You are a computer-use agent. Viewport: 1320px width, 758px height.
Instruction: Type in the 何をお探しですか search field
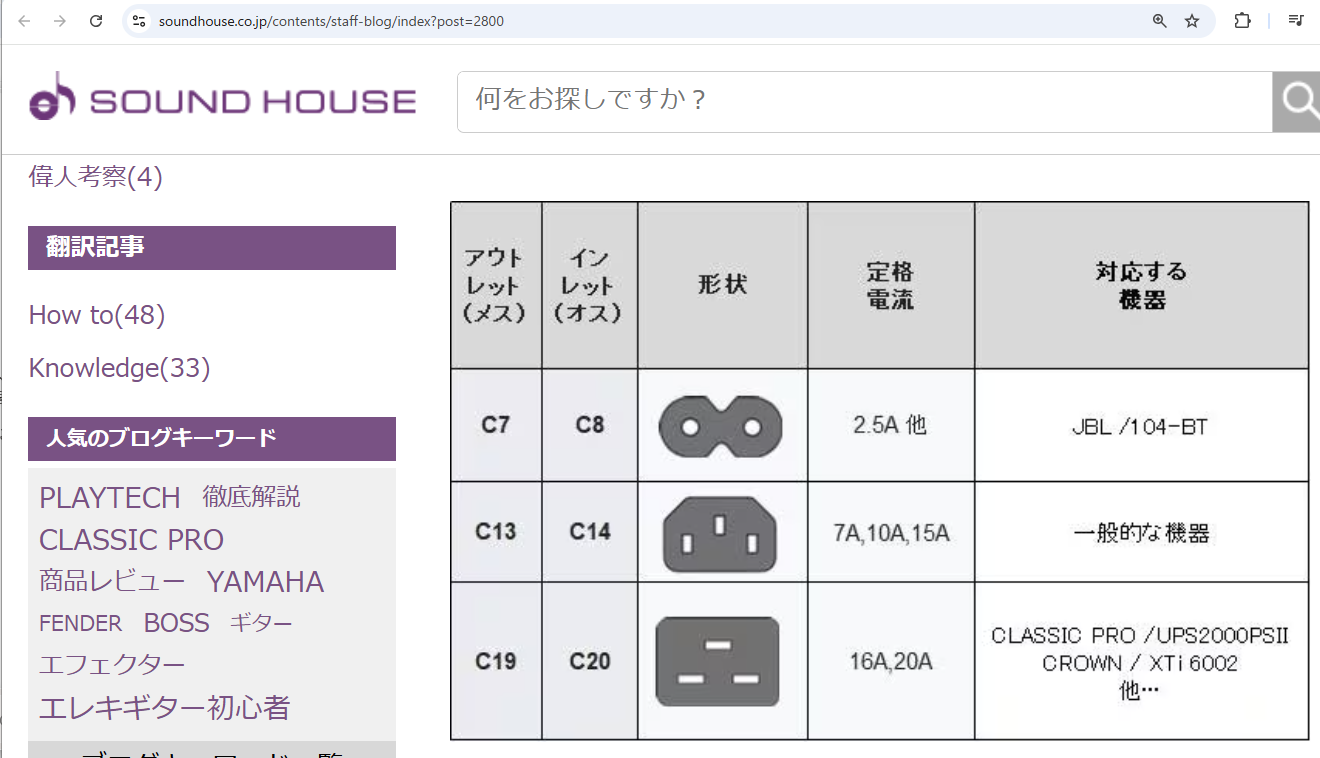tap(860, 99)
